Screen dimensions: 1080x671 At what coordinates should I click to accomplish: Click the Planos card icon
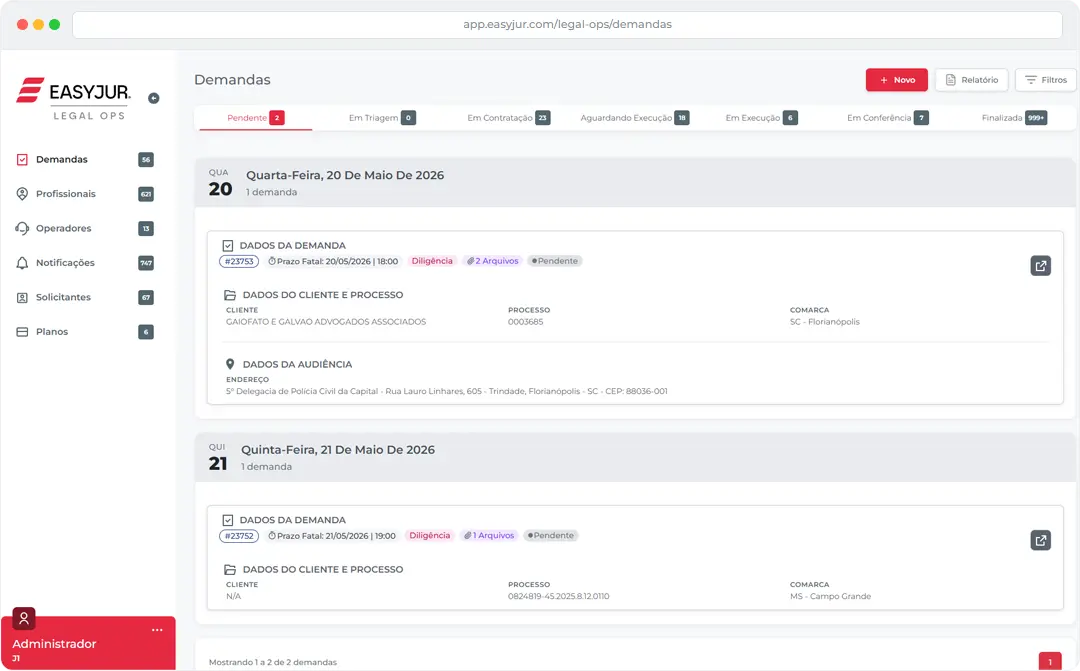(22, 331)
